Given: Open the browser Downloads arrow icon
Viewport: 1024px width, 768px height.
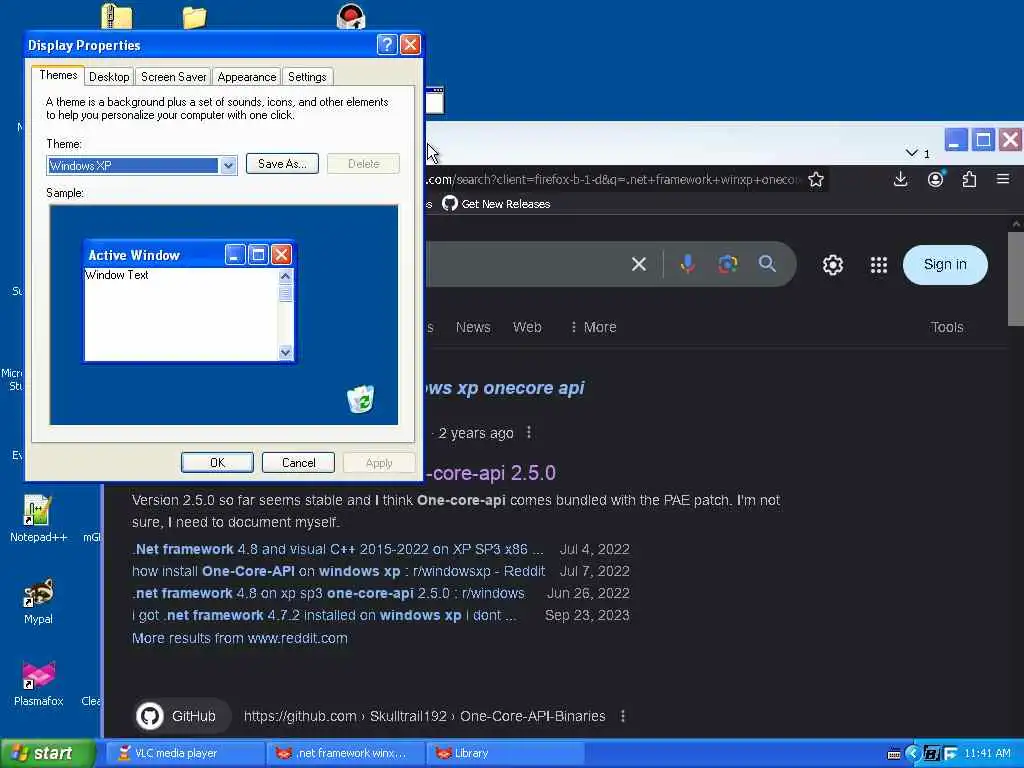Looking at the screenshot, I should pyautogui.click(x=901, y=179).
